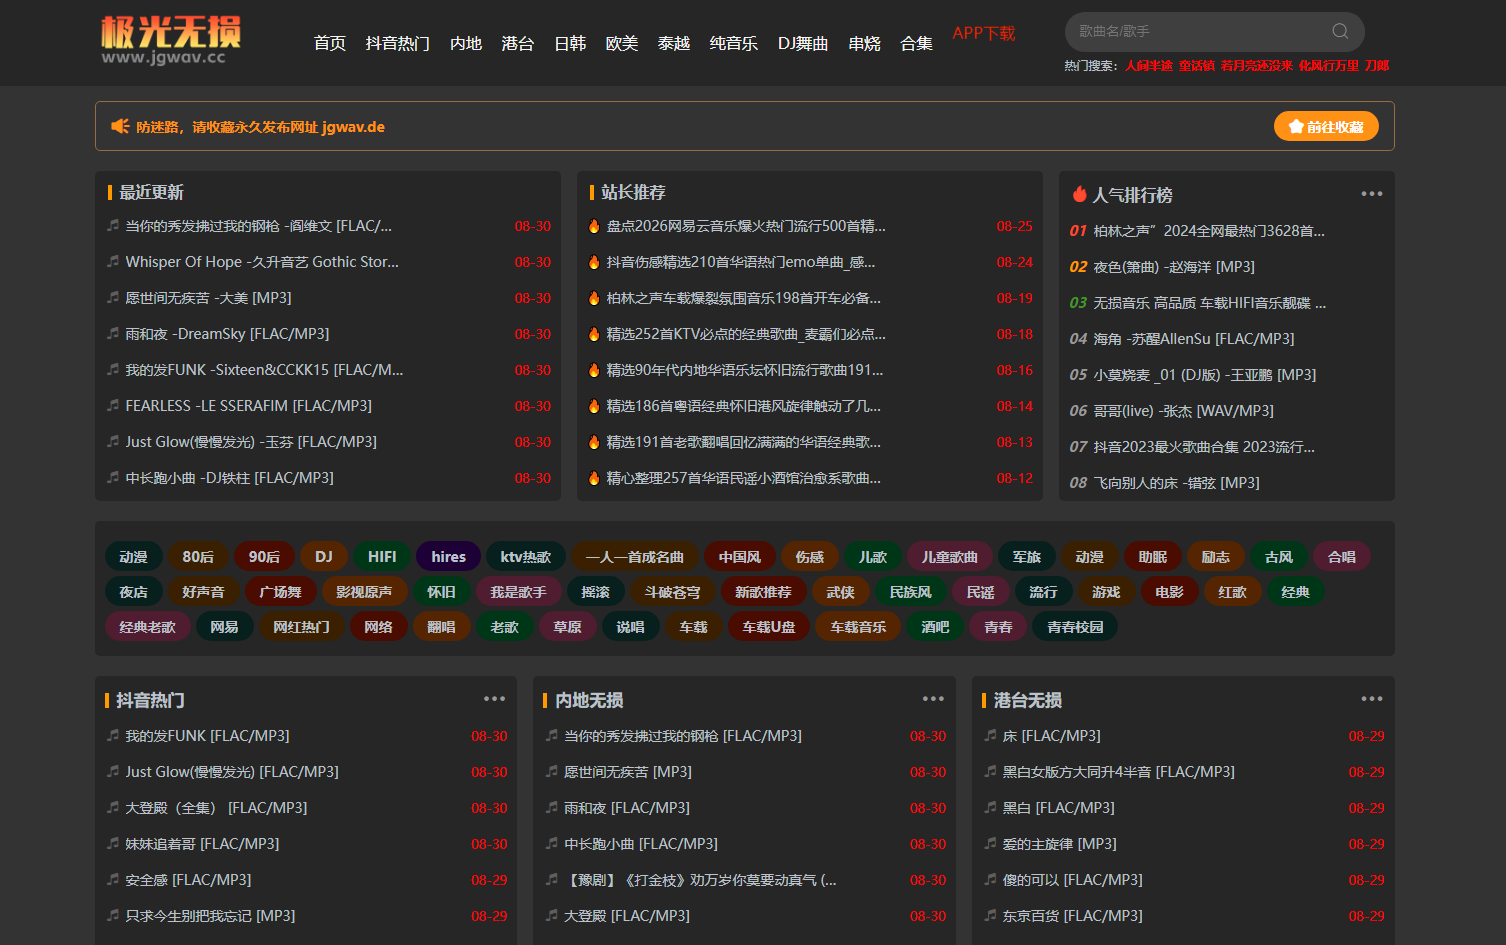Click the flame icon beside 盘点2026网易云音乐
Screen dimensions: 1506x945
click(594, 226)
